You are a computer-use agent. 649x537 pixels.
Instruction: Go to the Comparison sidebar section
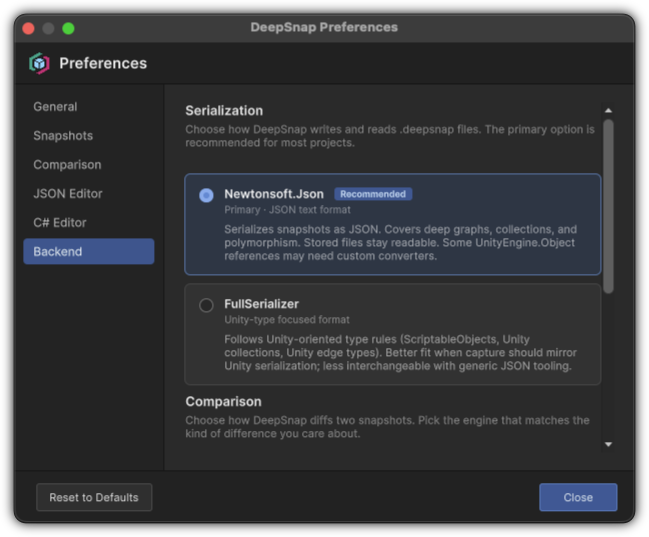coord(89,165)
